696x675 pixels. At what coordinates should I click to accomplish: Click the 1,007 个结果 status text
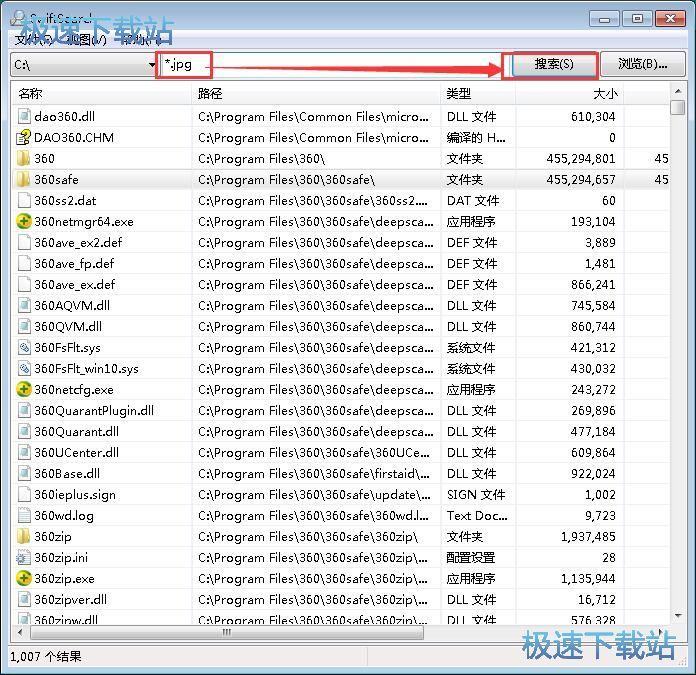pos(46,656)
